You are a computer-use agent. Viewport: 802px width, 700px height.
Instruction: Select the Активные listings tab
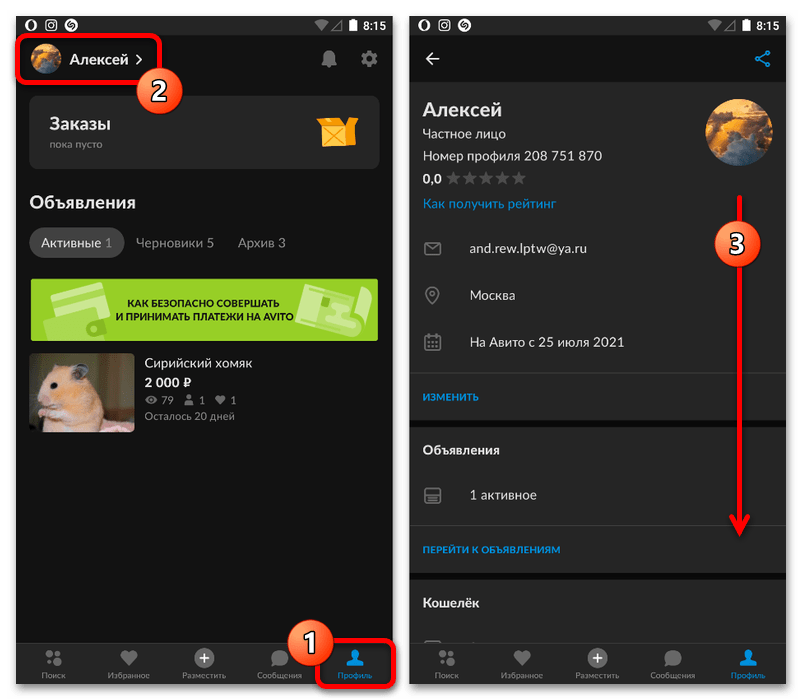click(77, 243)
